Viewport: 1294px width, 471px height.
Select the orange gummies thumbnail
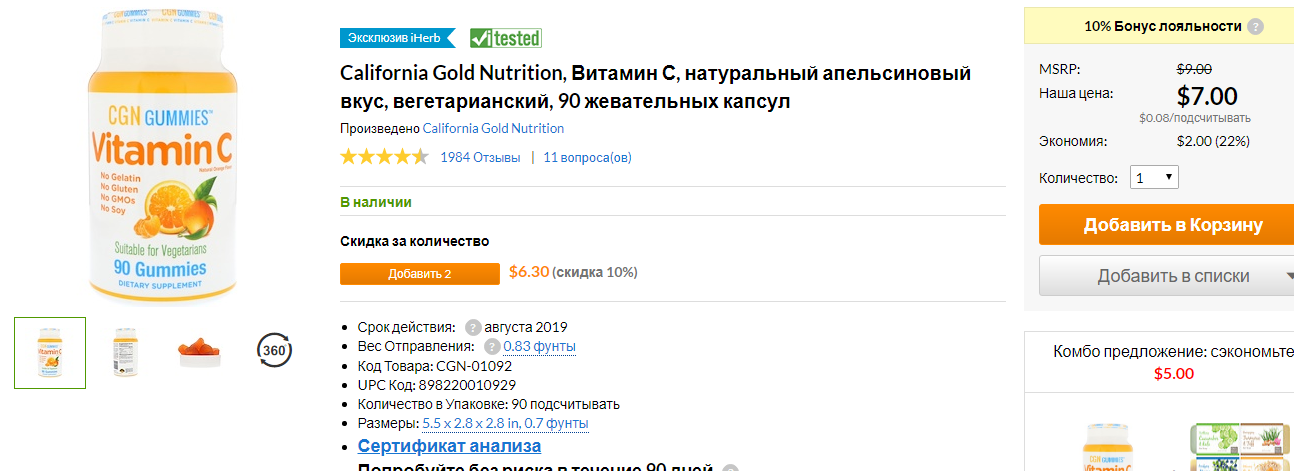(198, 352)
